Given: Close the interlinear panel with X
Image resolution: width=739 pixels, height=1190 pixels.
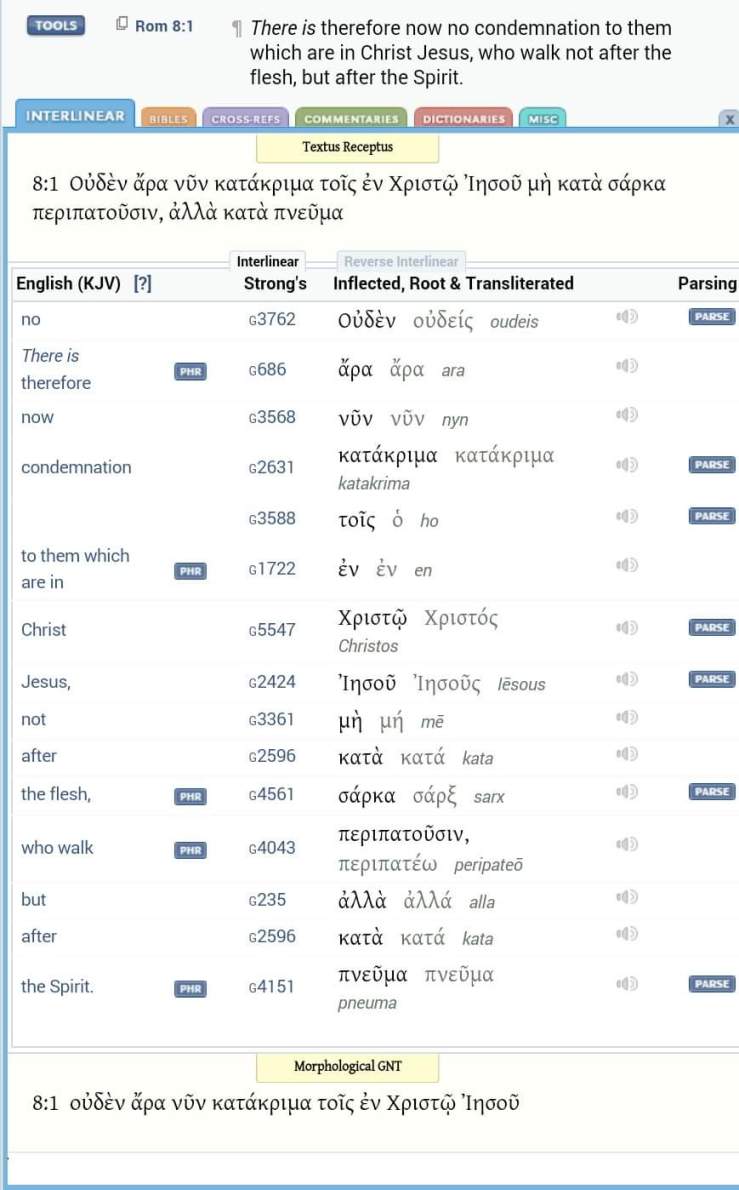Looking at the screenshot, I should pyautogui.click(x=729, y=119).
